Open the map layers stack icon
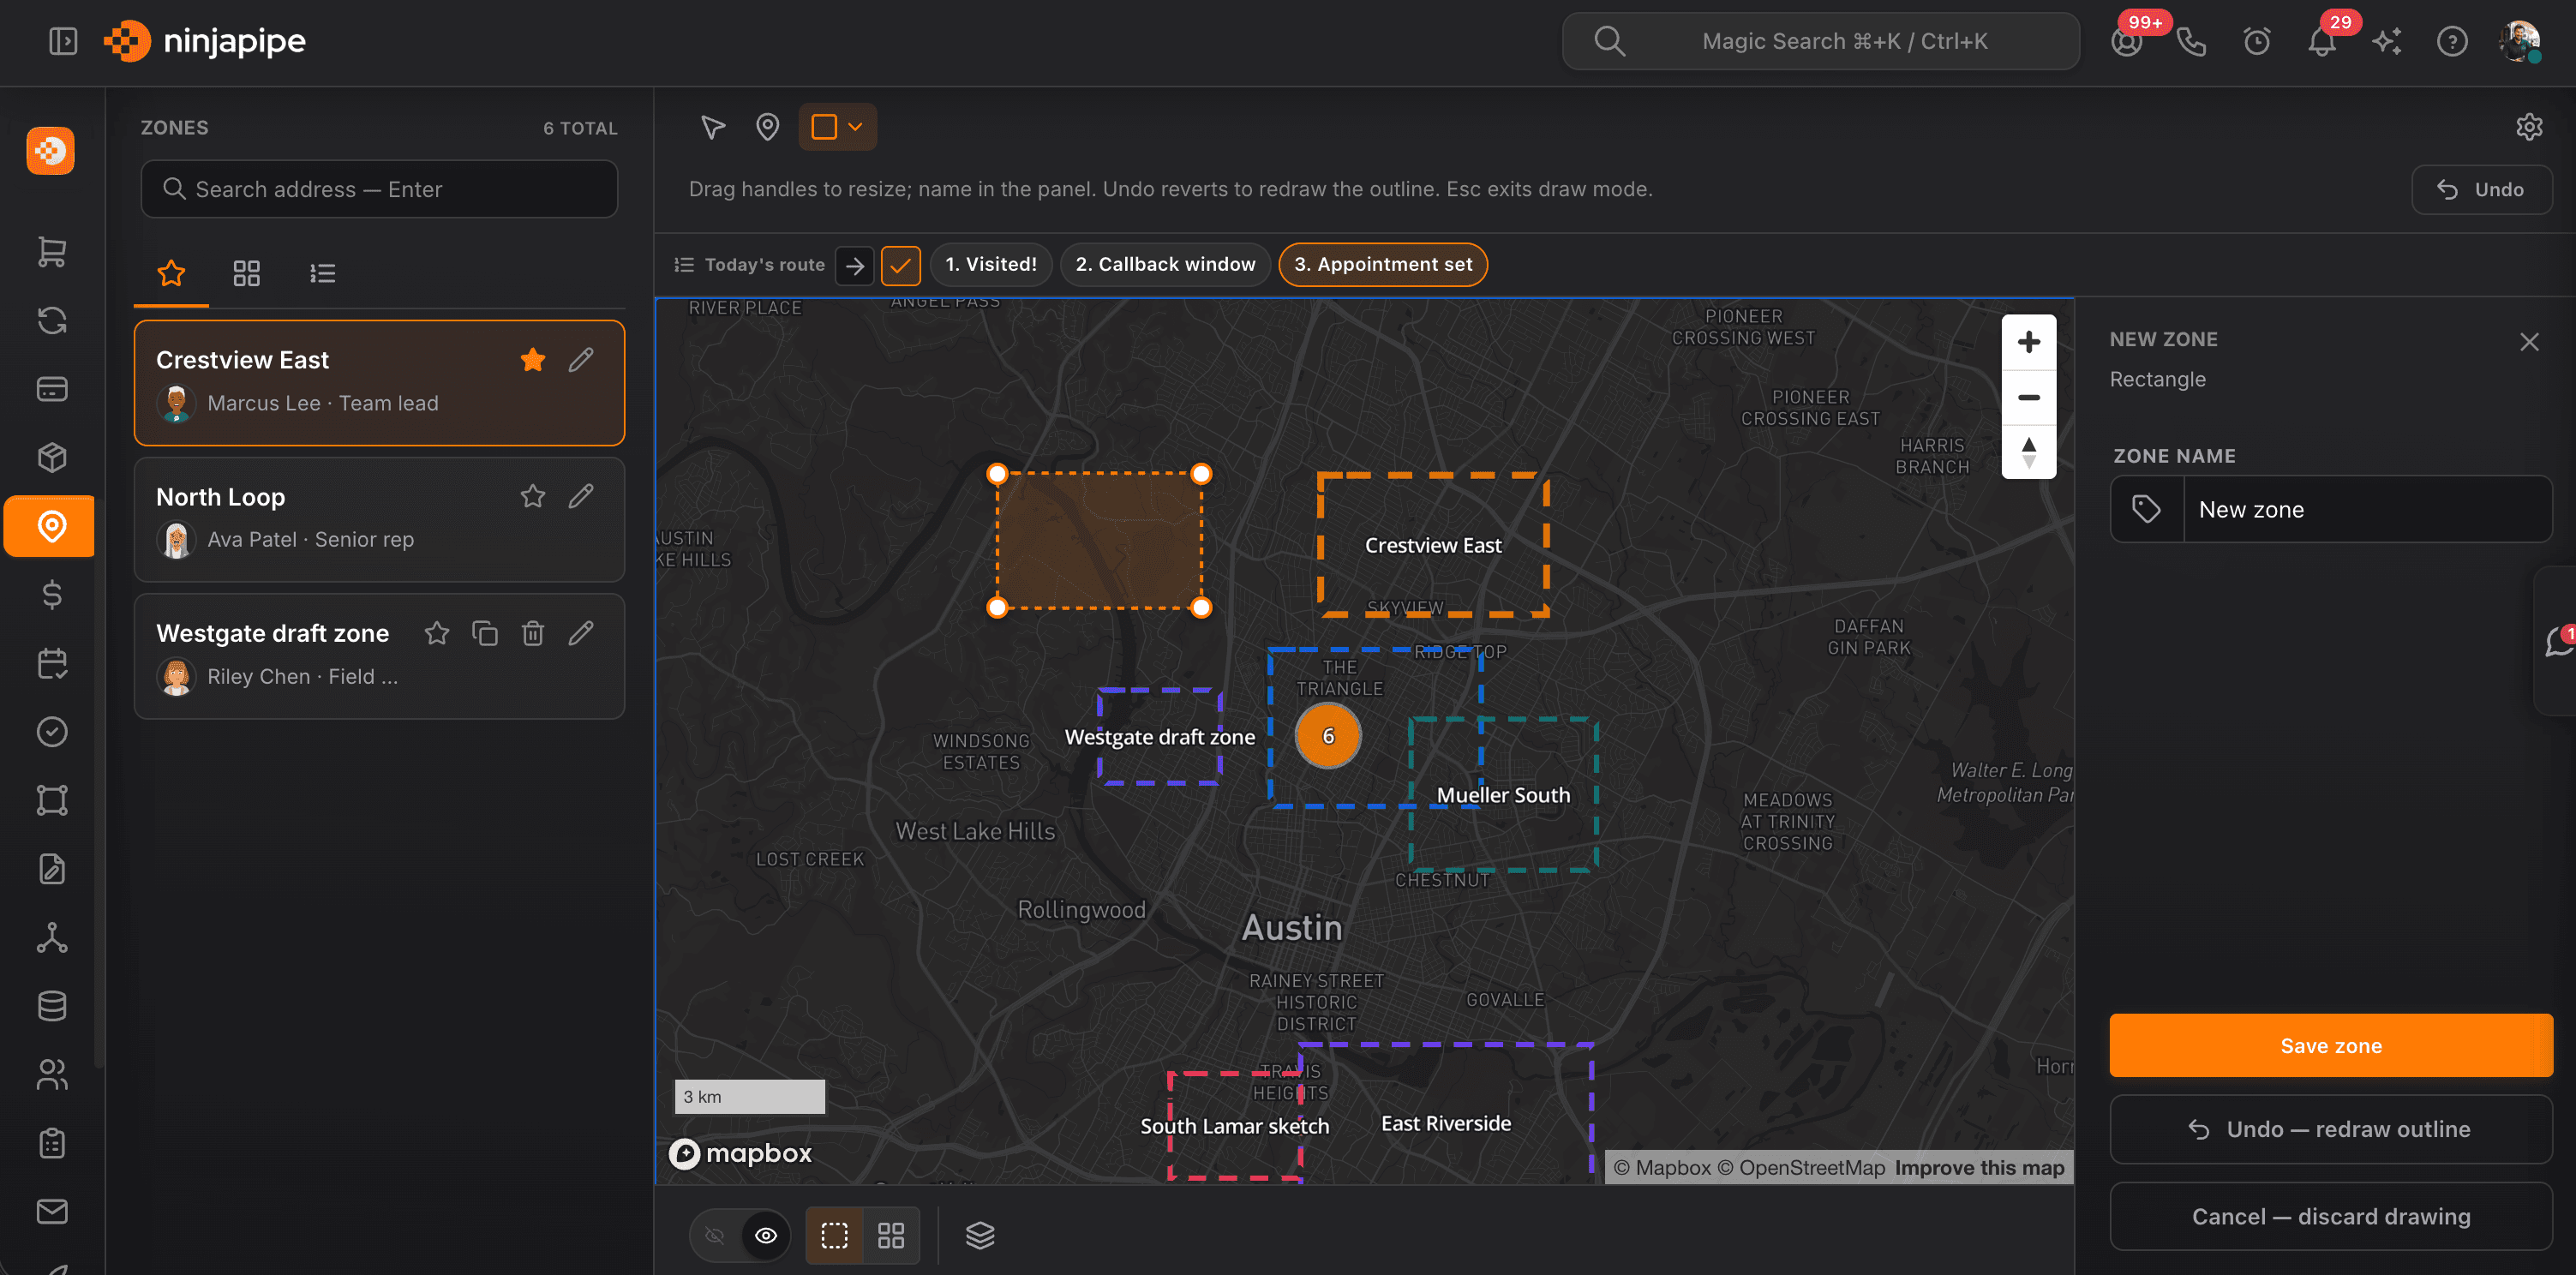Screen dimensions: 2576x1275 pos(980,1235)
